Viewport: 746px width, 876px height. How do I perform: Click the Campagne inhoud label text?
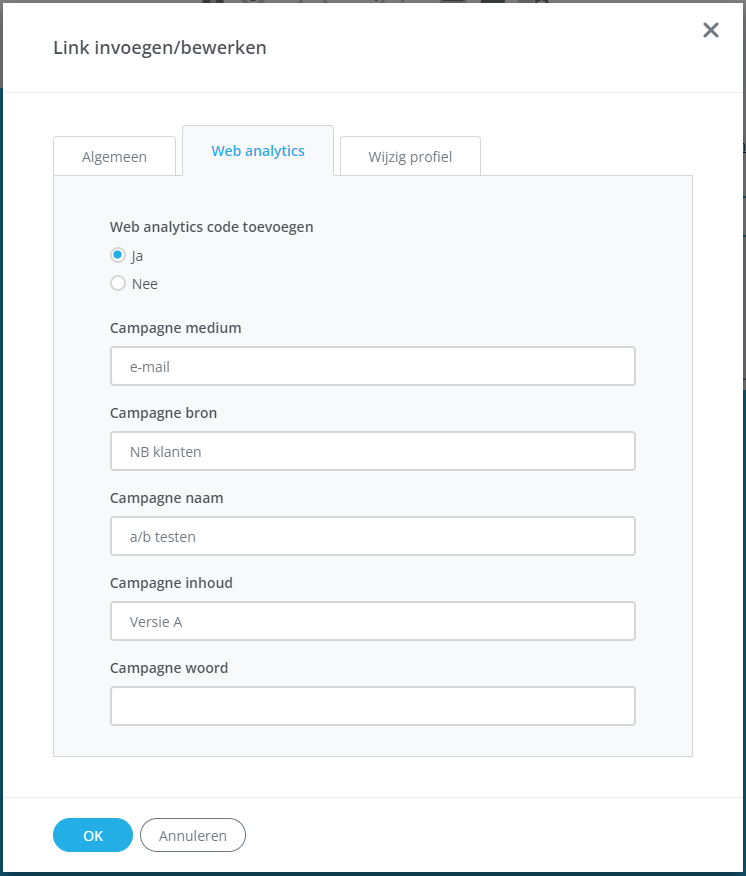(171, 582)
